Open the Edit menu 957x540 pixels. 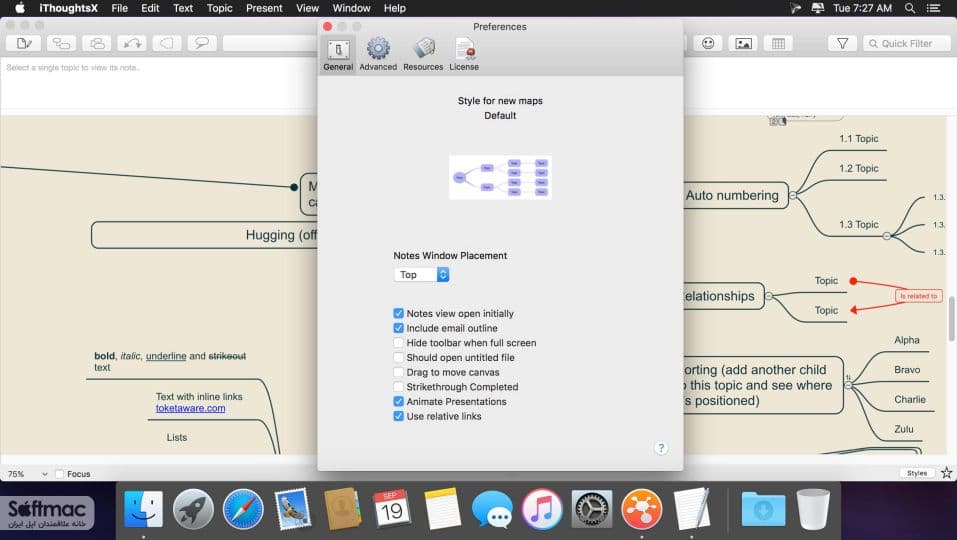tap(150, 8)
